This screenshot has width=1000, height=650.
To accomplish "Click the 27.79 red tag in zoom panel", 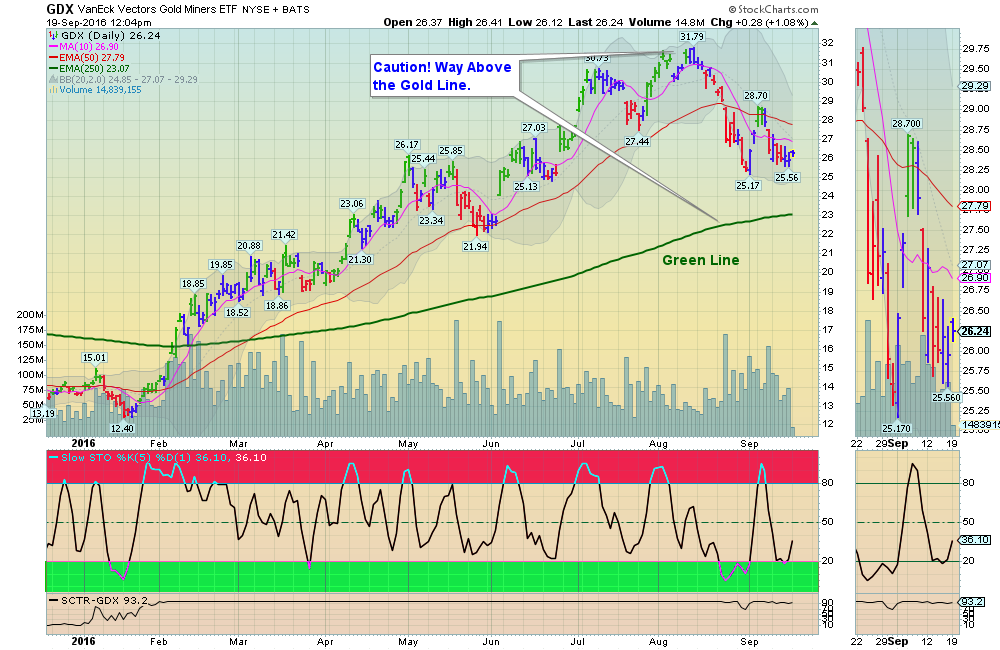I will click(x=974, y=206).
